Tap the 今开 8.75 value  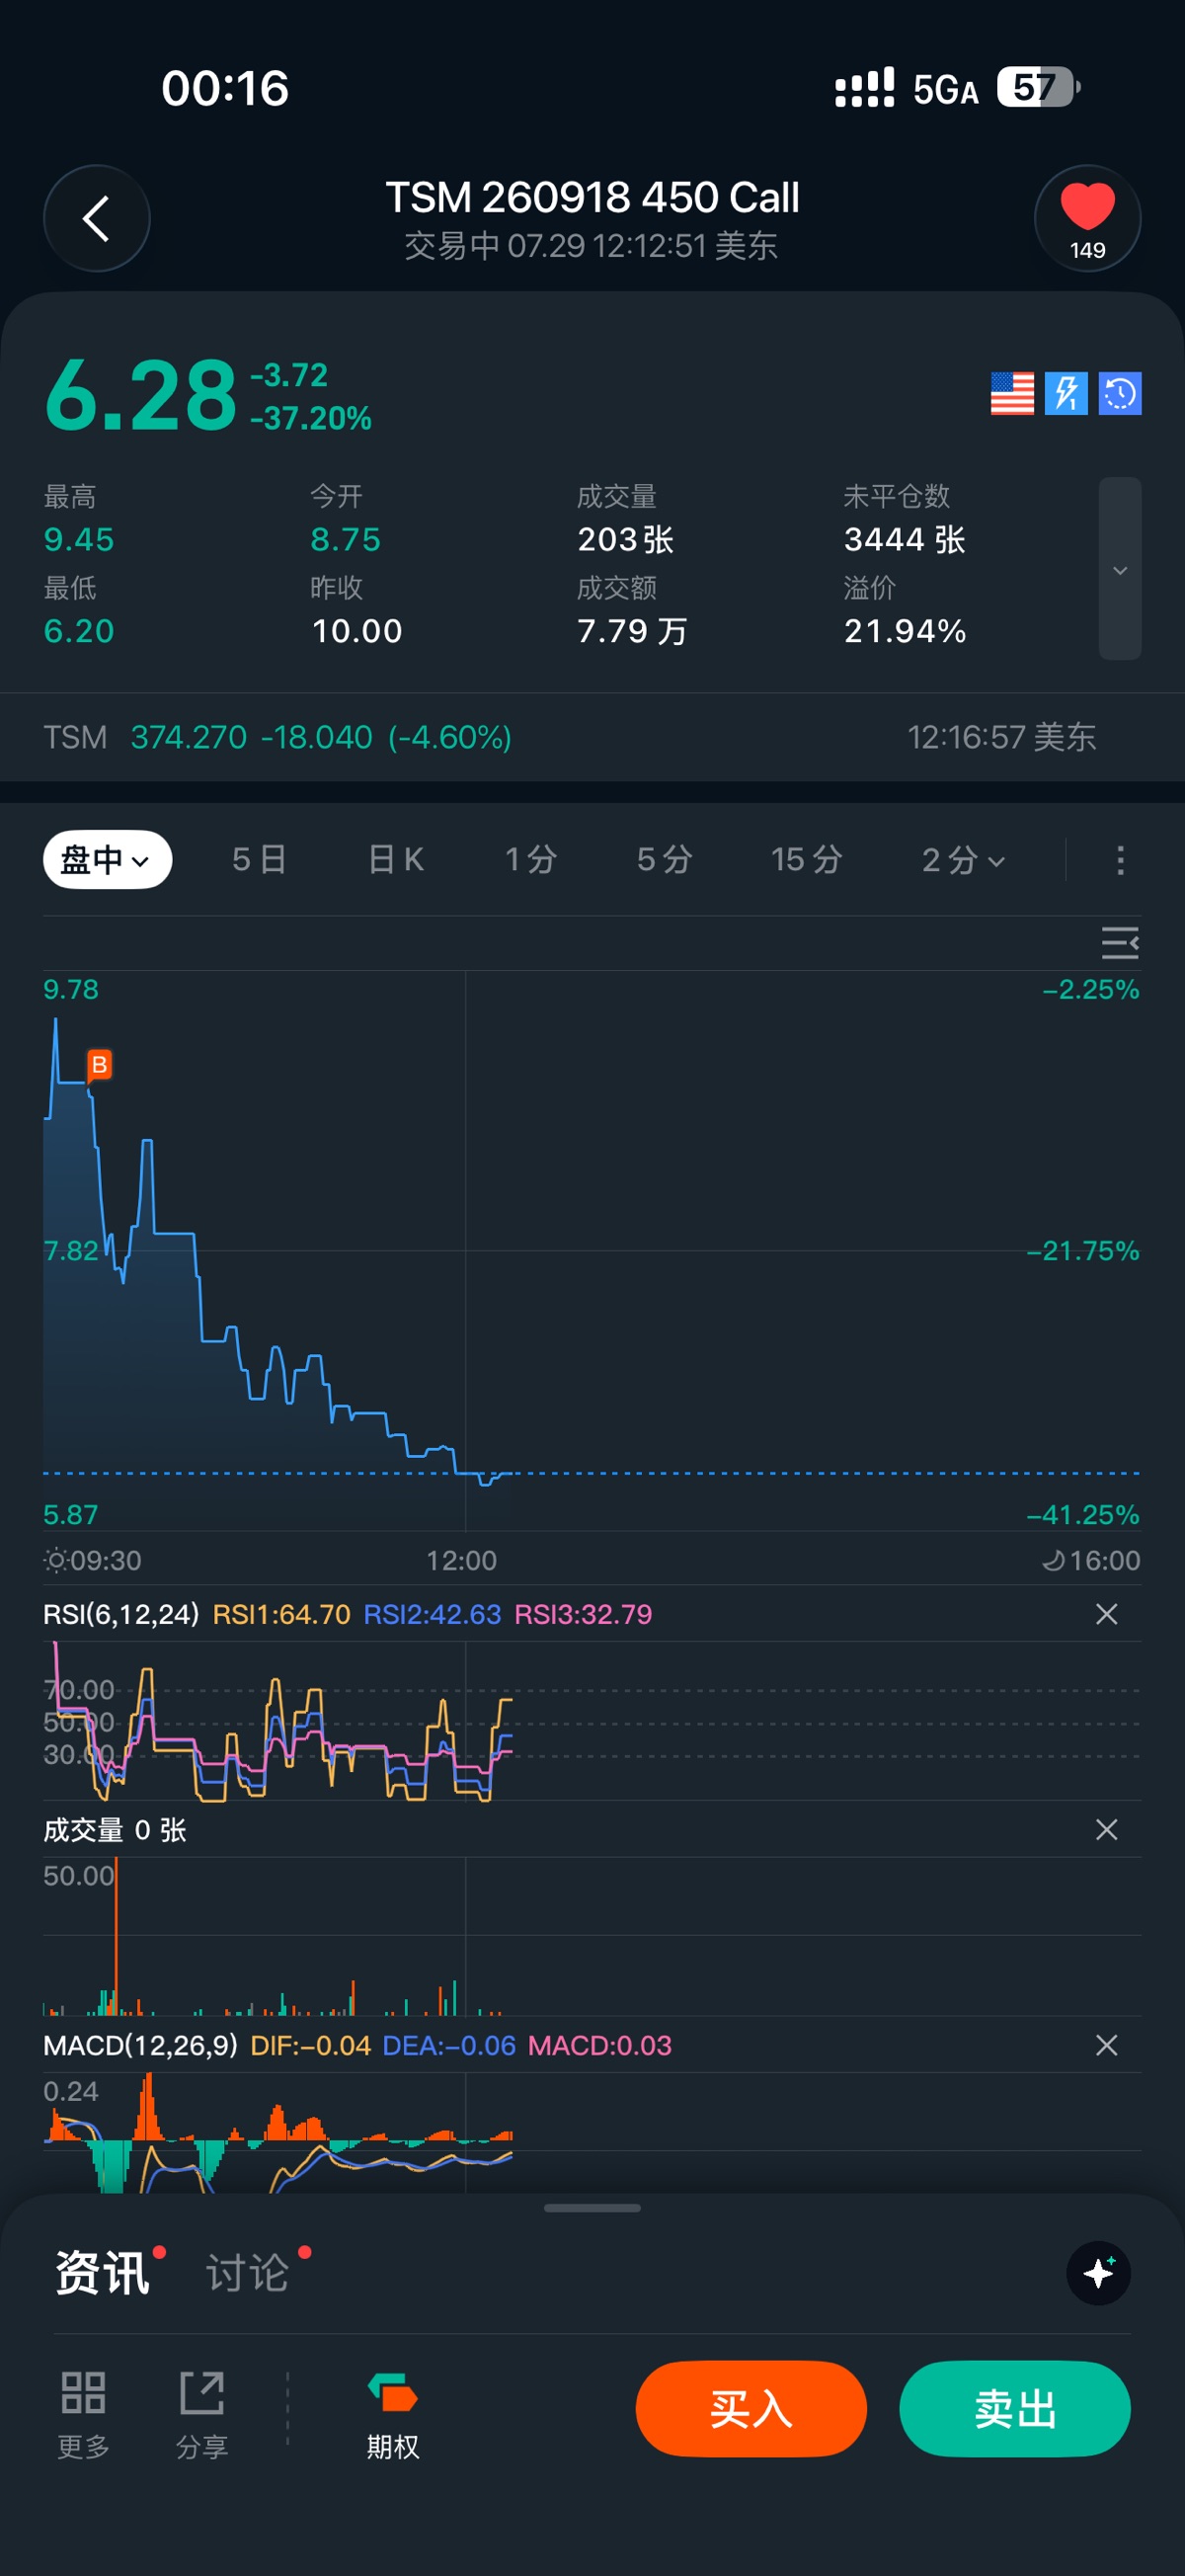(x=346, y=540)
